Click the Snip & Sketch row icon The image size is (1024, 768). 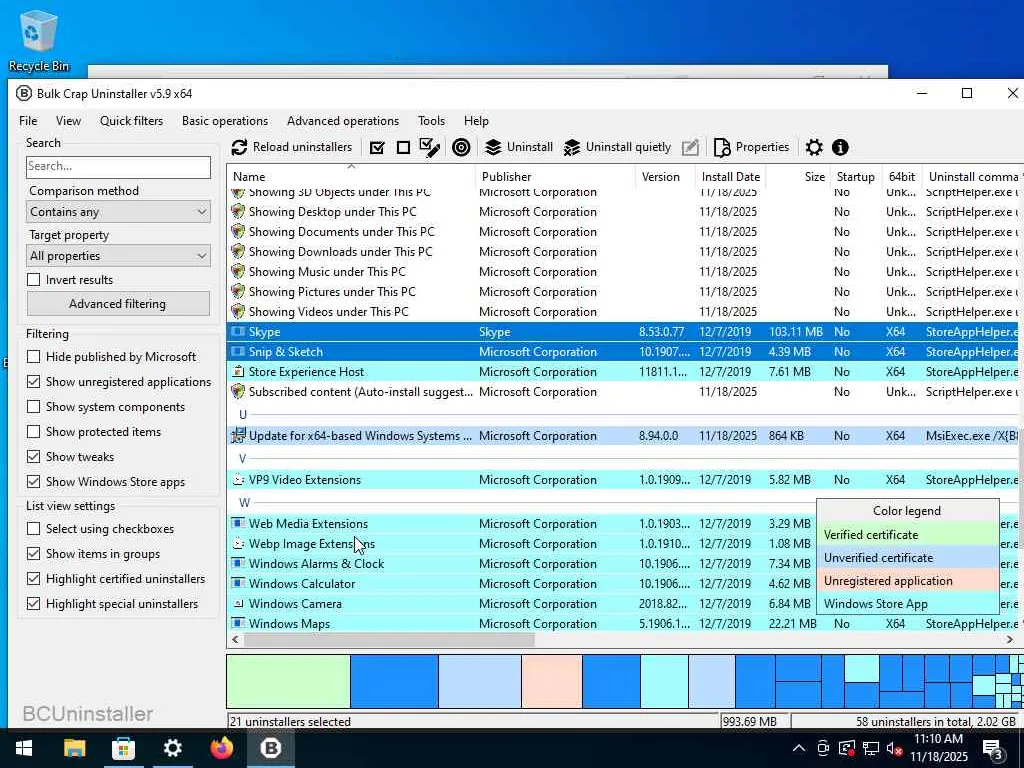pos(238,352)
